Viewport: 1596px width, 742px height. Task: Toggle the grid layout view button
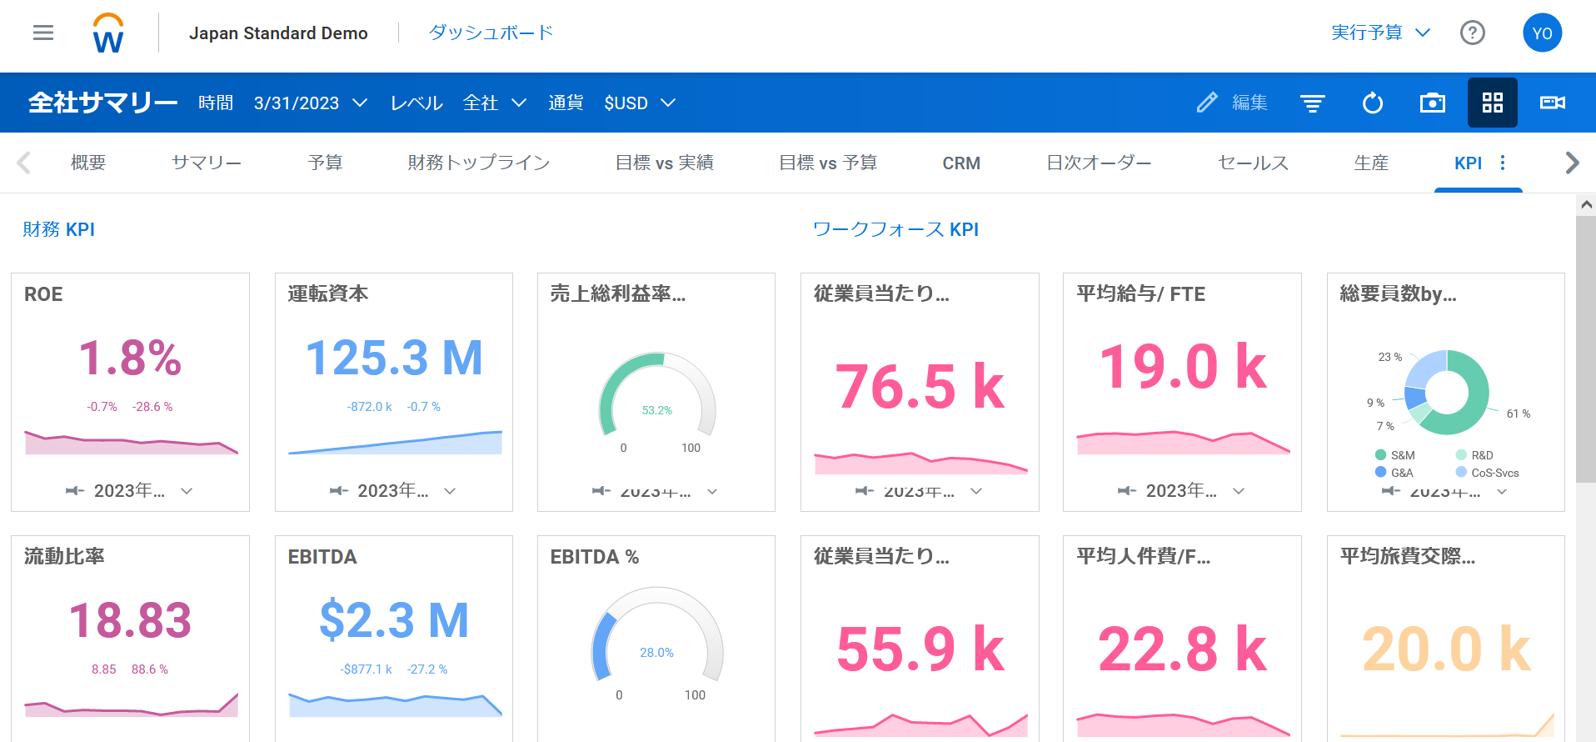[1492, 103]
